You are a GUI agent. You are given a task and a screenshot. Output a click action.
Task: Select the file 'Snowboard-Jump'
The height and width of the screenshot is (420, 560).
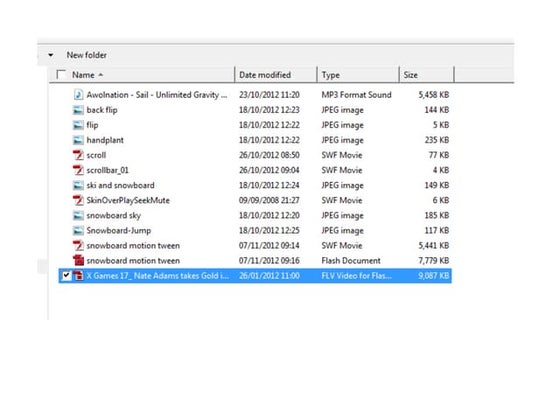119,230
